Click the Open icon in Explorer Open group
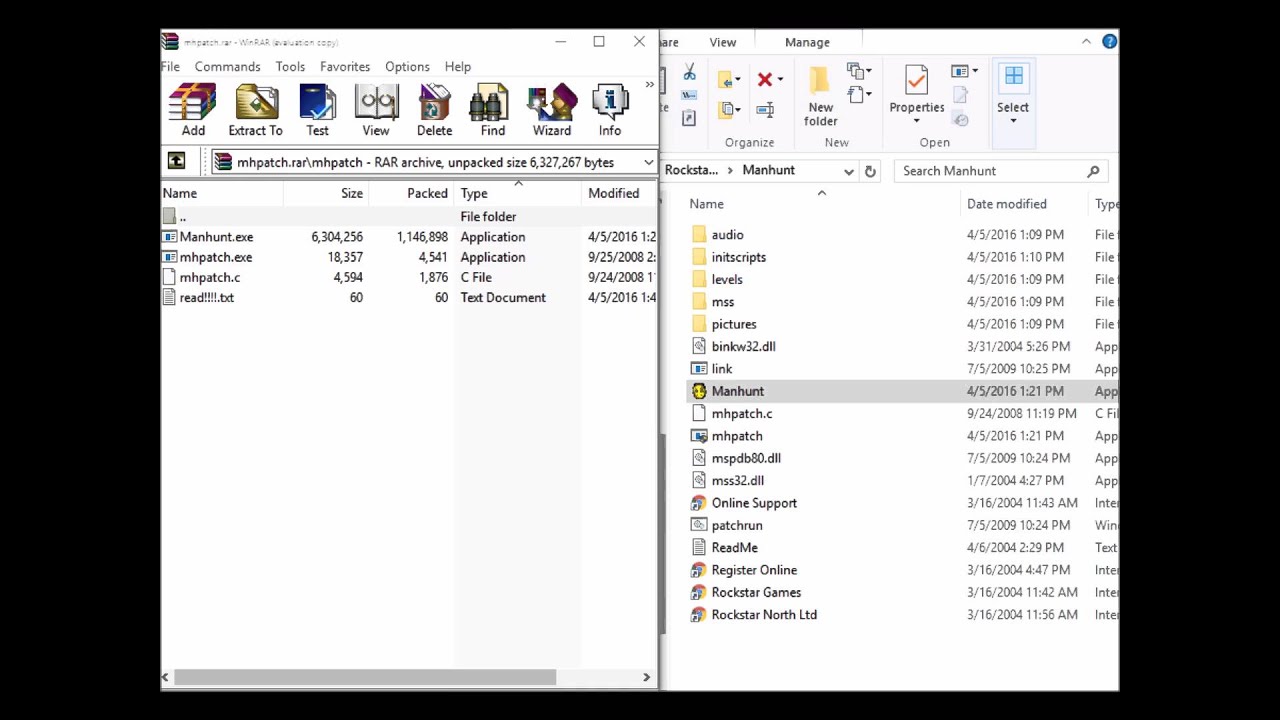This screenshot has width=1280, height=720. coord(961,71)
